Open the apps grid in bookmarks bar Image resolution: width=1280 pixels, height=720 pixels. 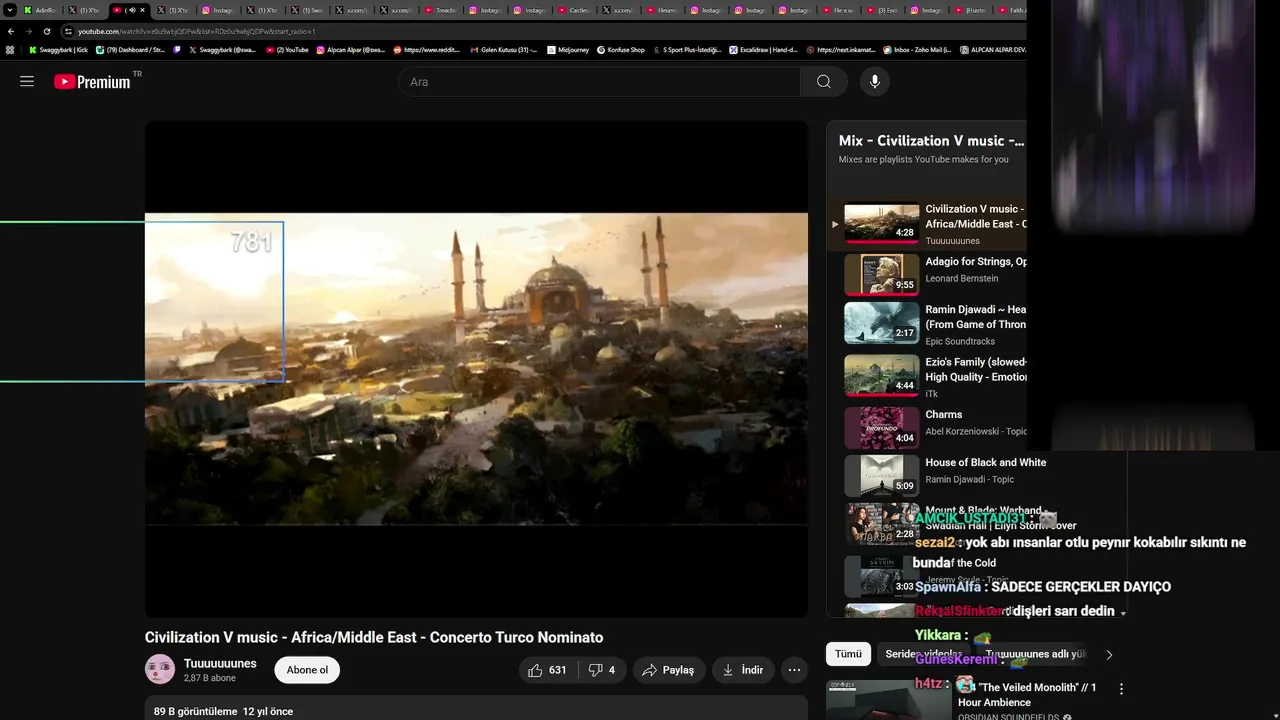click(x=10, y=49)
